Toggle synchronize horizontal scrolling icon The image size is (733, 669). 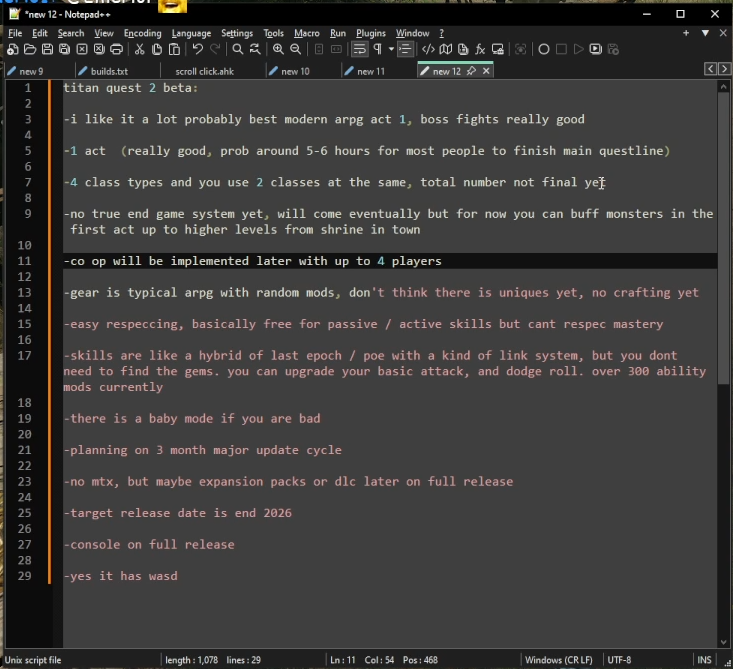[x=336, y=49]
